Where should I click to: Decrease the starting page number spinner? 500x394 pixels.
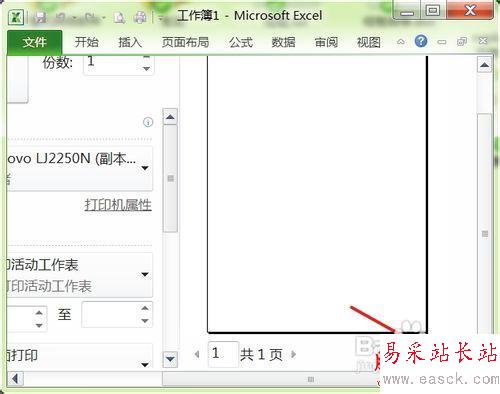(x=39, y=325)
